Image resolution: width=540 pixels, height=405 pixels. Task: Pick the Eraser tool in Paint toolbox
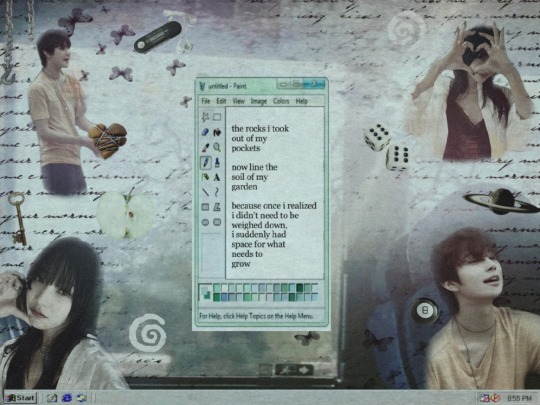(205, 132)
